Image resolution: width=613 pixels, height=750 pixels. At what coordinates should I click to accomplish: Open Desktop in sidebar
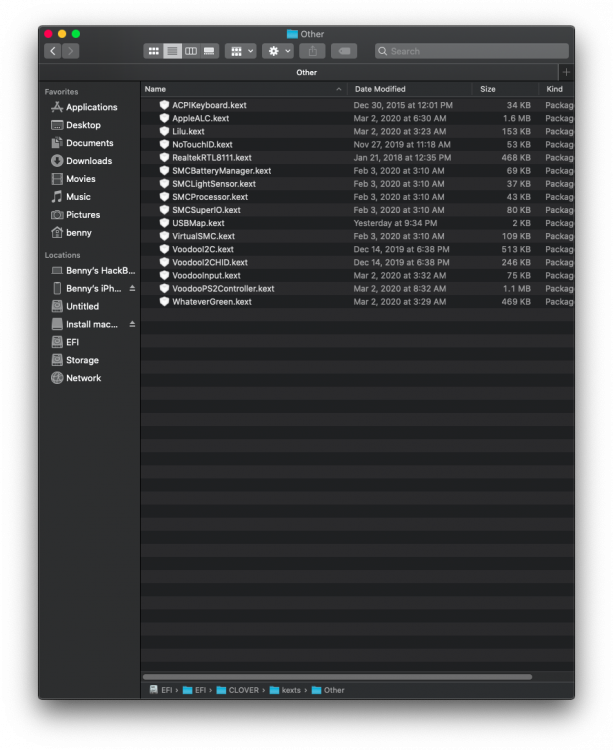tap(83, 125)
